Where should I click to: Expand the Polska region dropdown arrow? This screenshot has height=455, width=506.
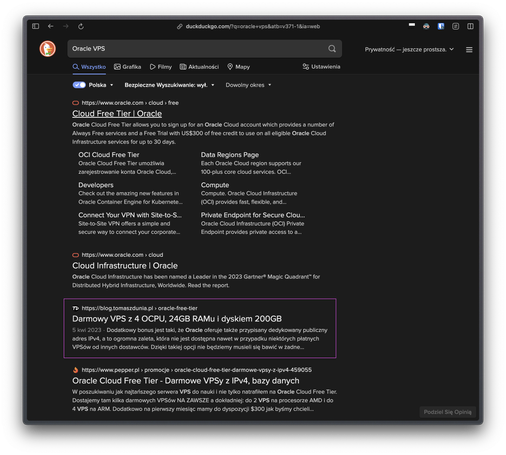[112, 85]
